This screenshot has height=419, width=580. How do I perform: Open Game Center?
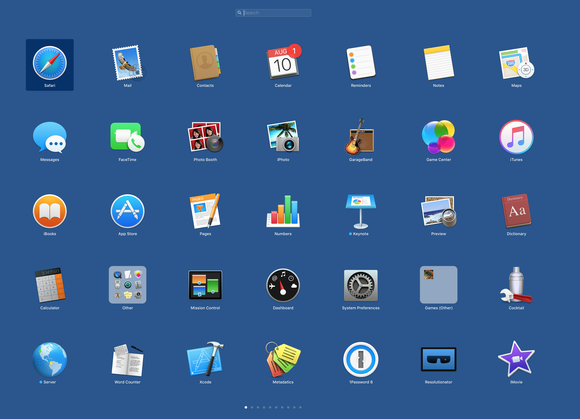click(439, 137)
